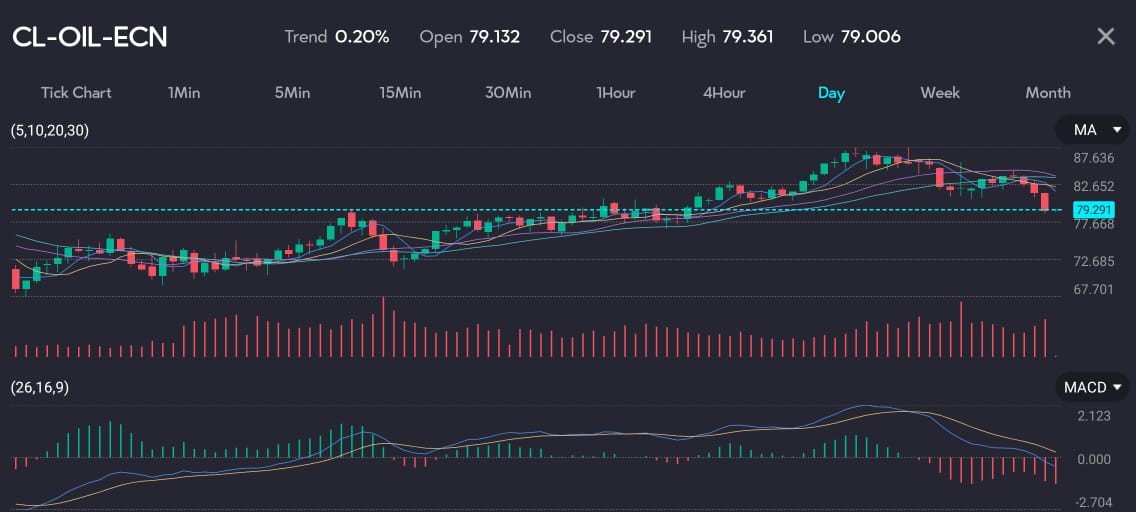Select the 4Hour timeframe tab

(724, 92)
